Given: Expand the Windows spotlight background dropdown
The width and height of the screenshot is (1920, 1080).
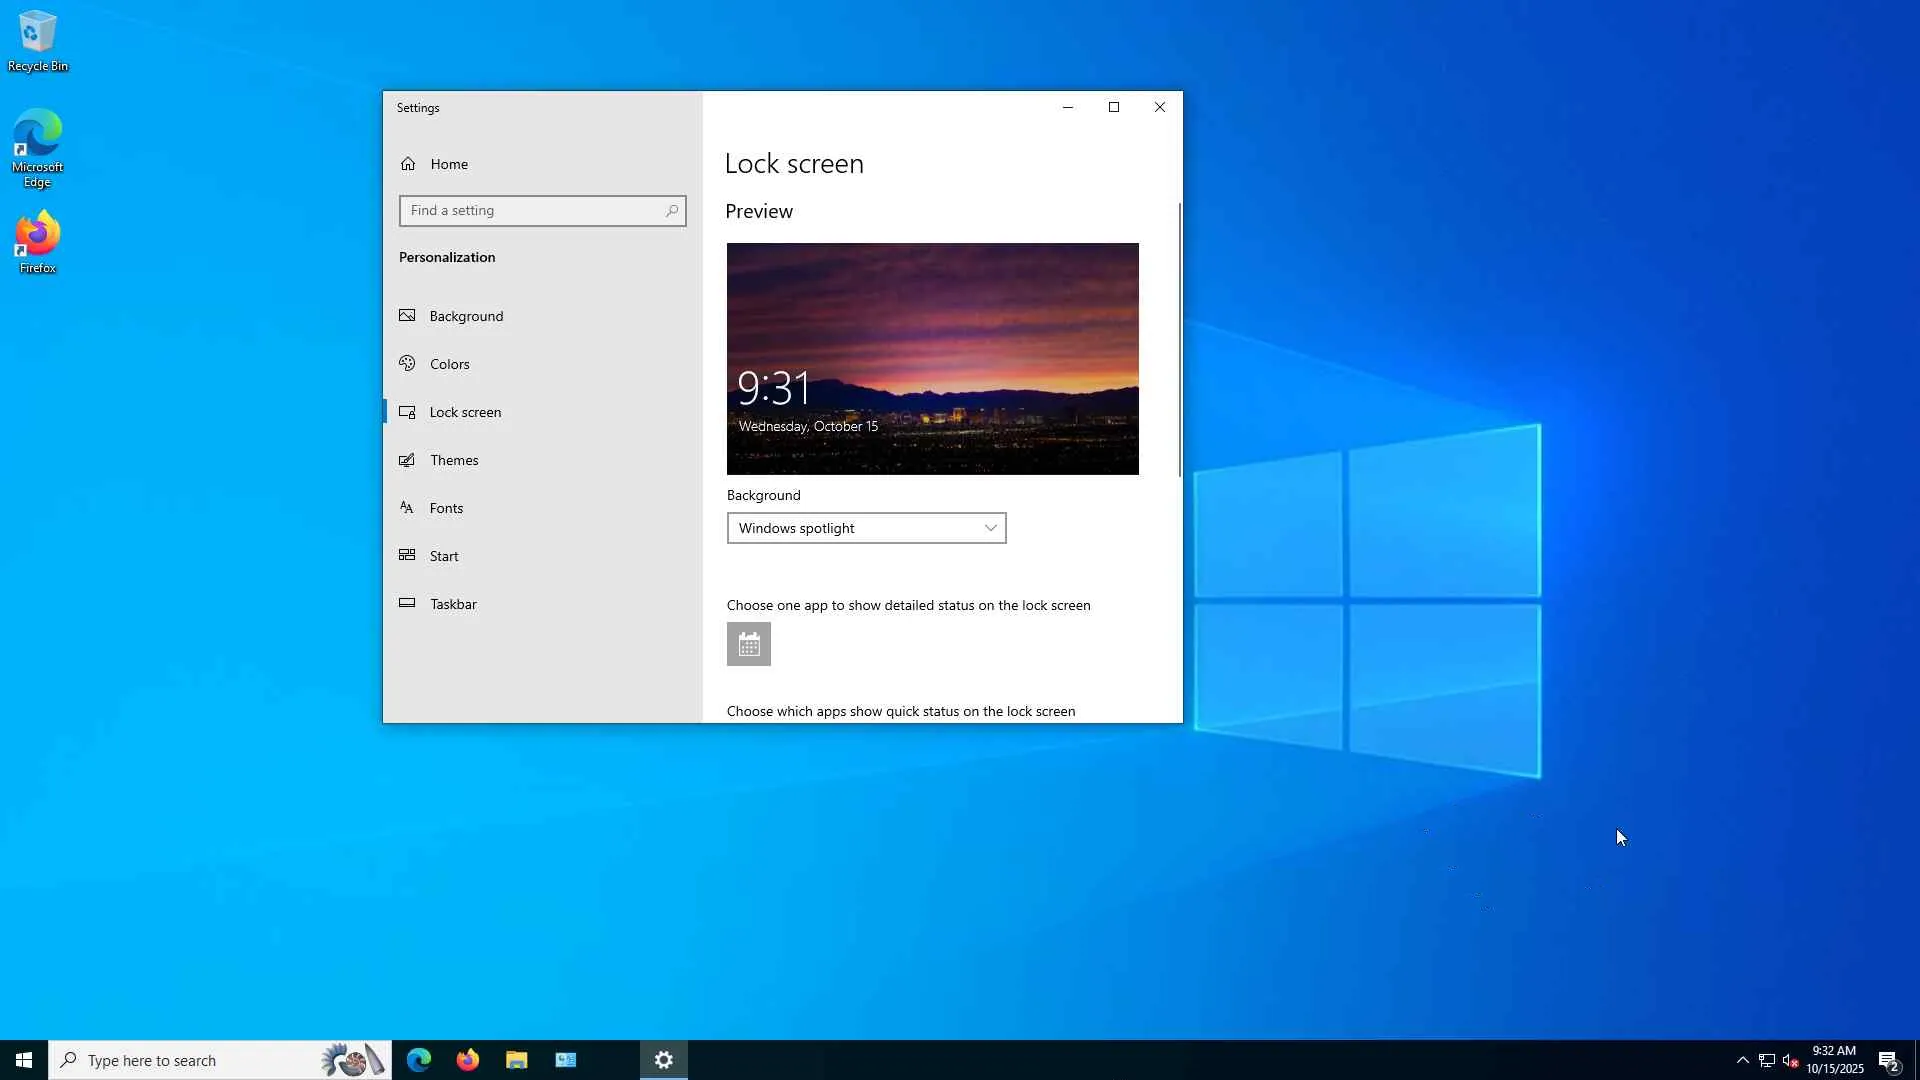Looking at the screenshot, I should [x=865, y=528].
